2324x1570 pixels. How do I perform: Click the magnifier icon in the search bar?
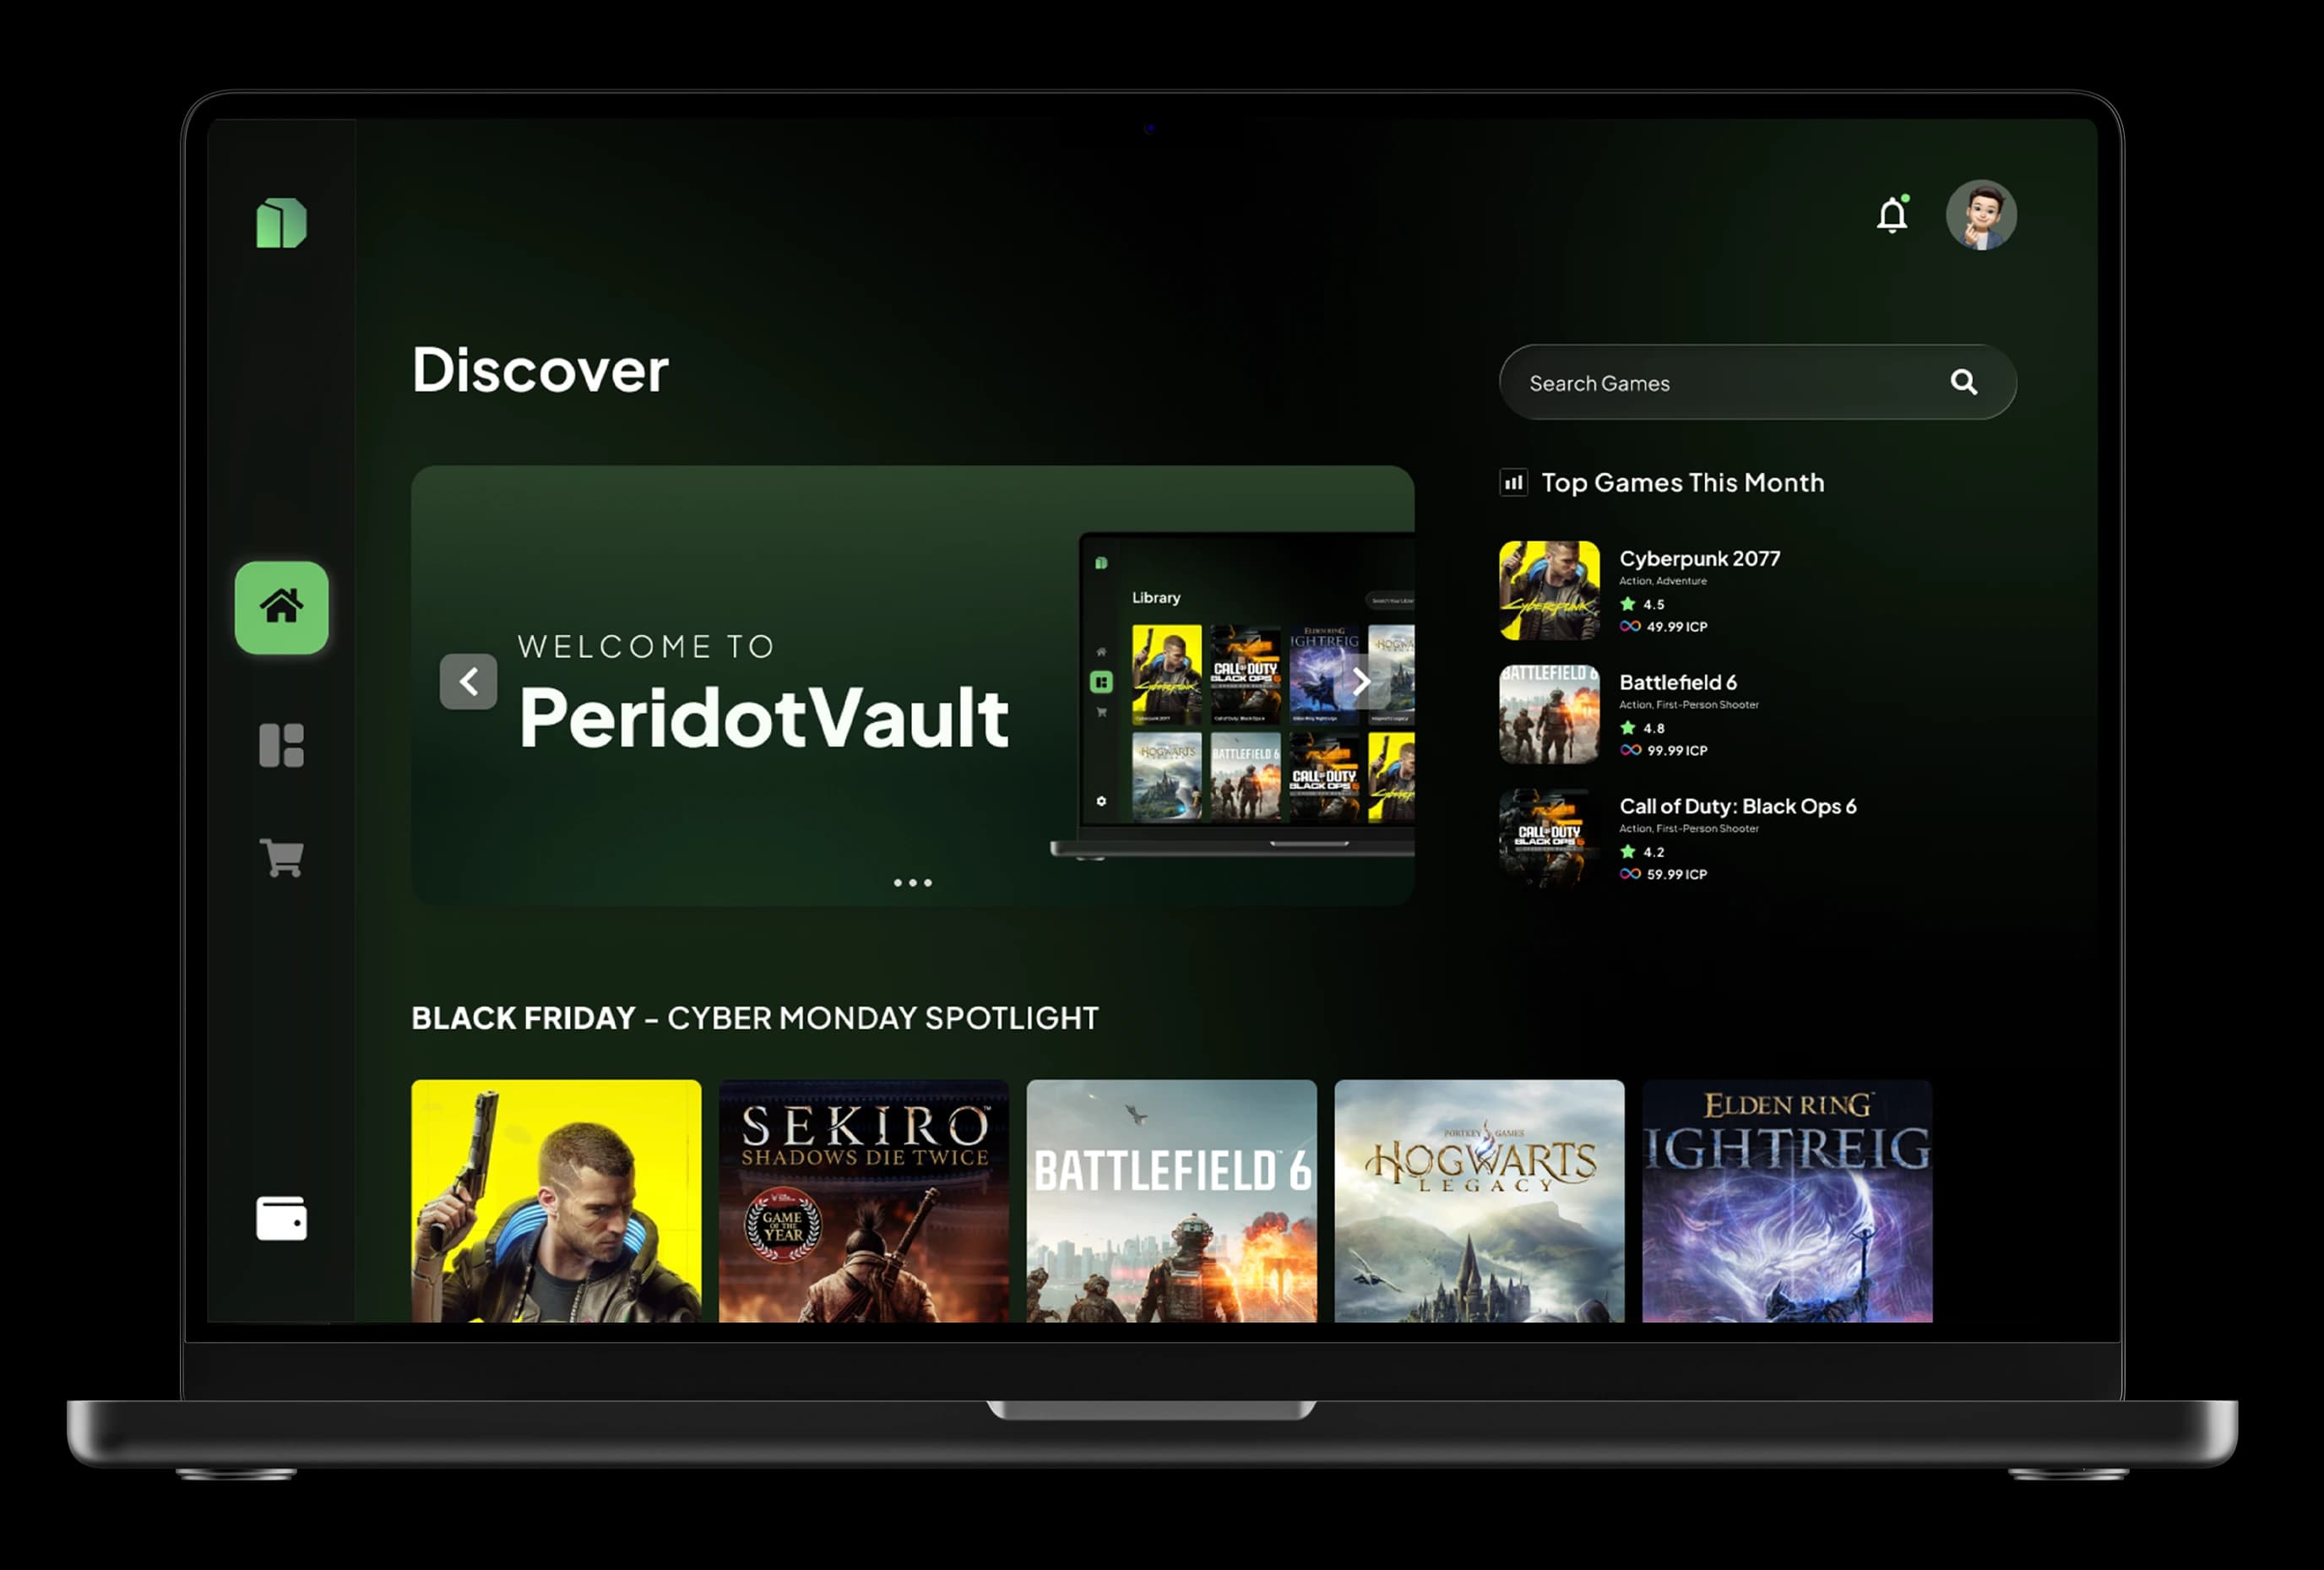[x=1964, y=382]
